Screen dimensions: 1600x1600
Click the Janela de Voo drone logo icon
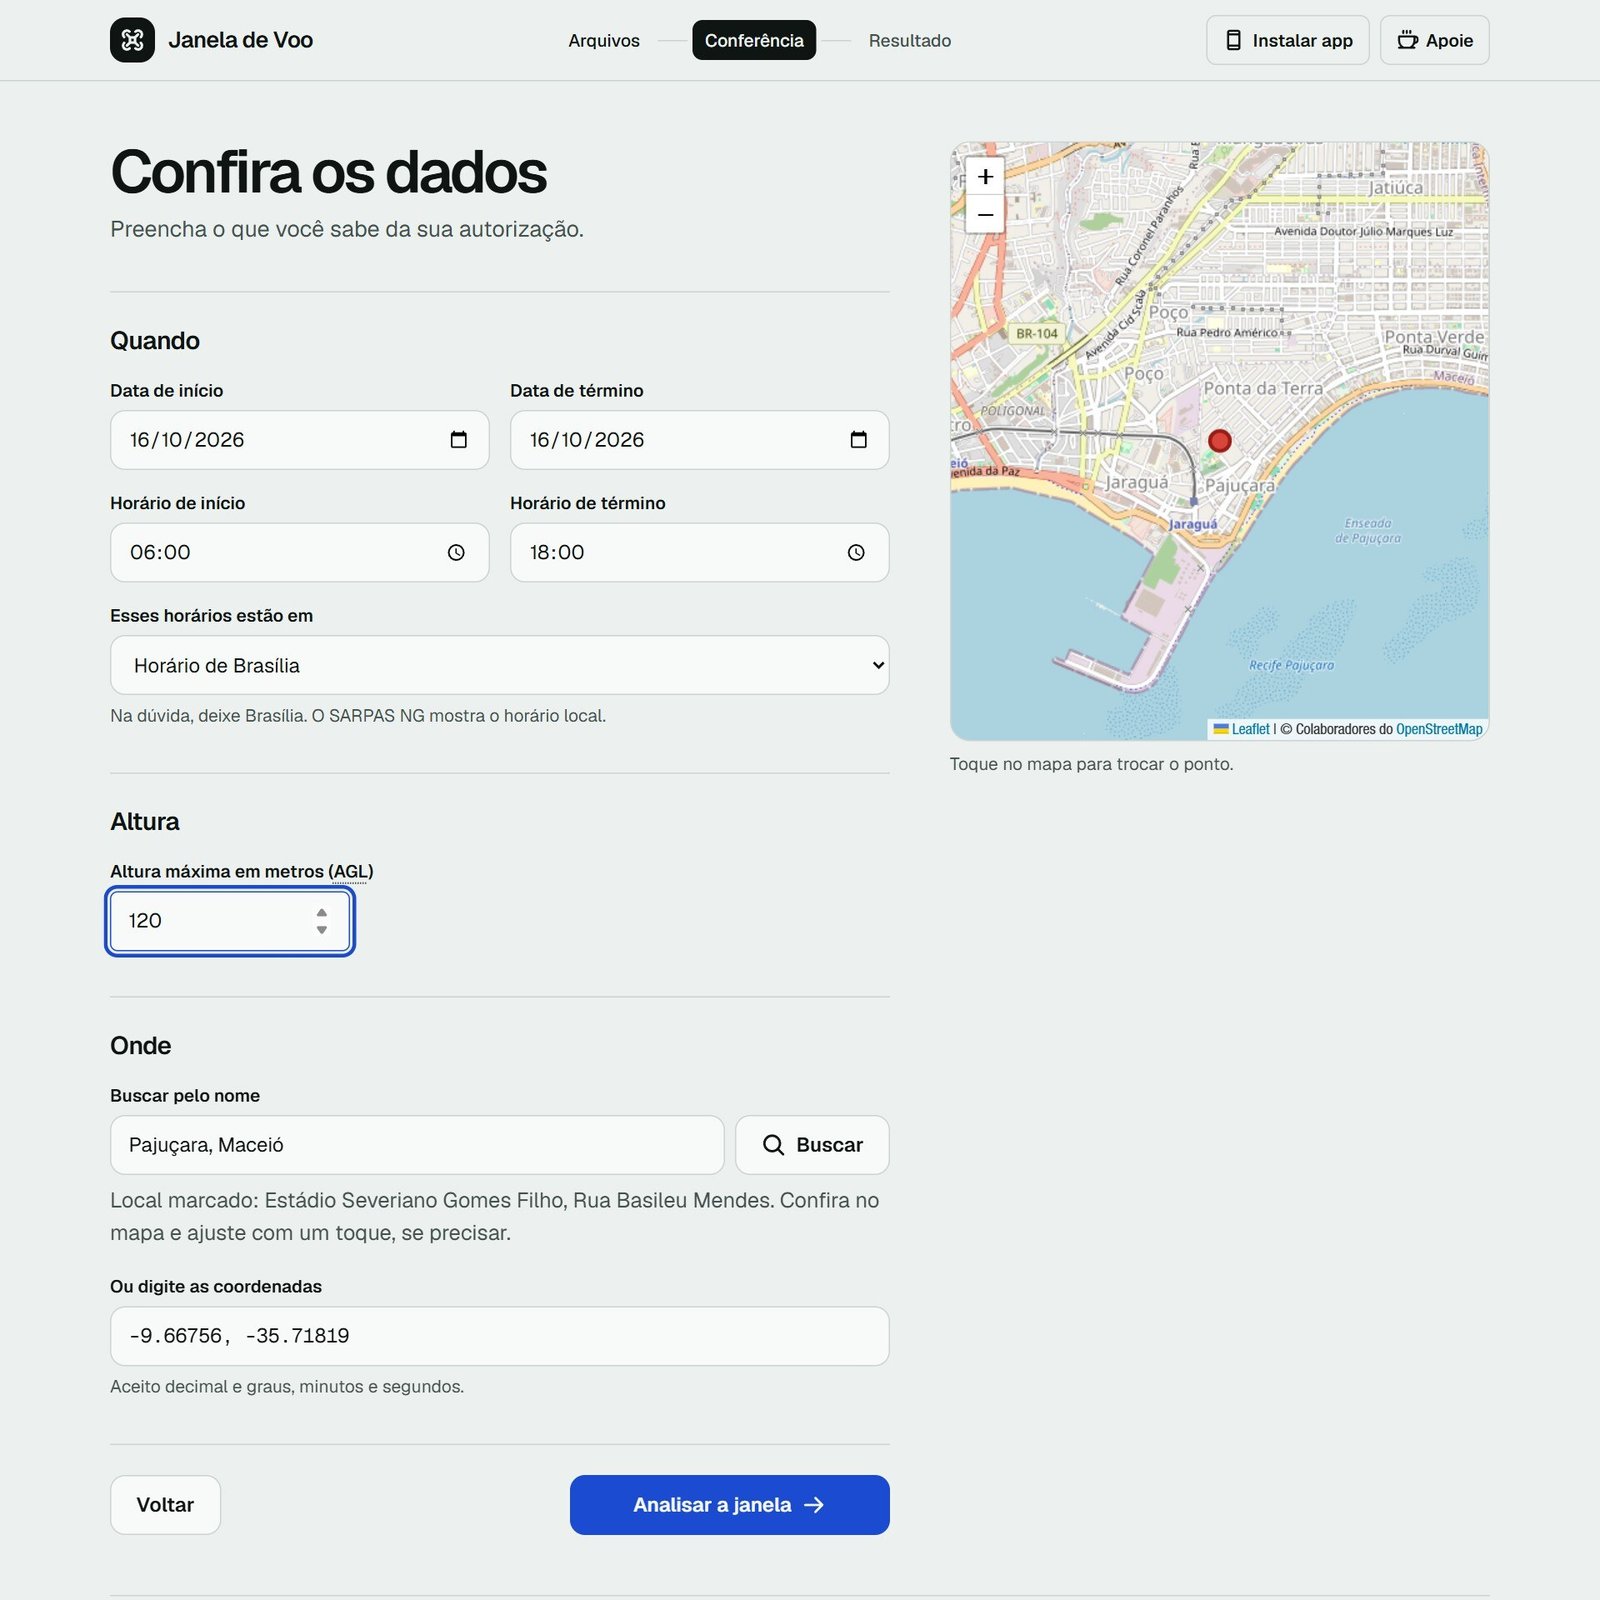click(x=132, y=40)
